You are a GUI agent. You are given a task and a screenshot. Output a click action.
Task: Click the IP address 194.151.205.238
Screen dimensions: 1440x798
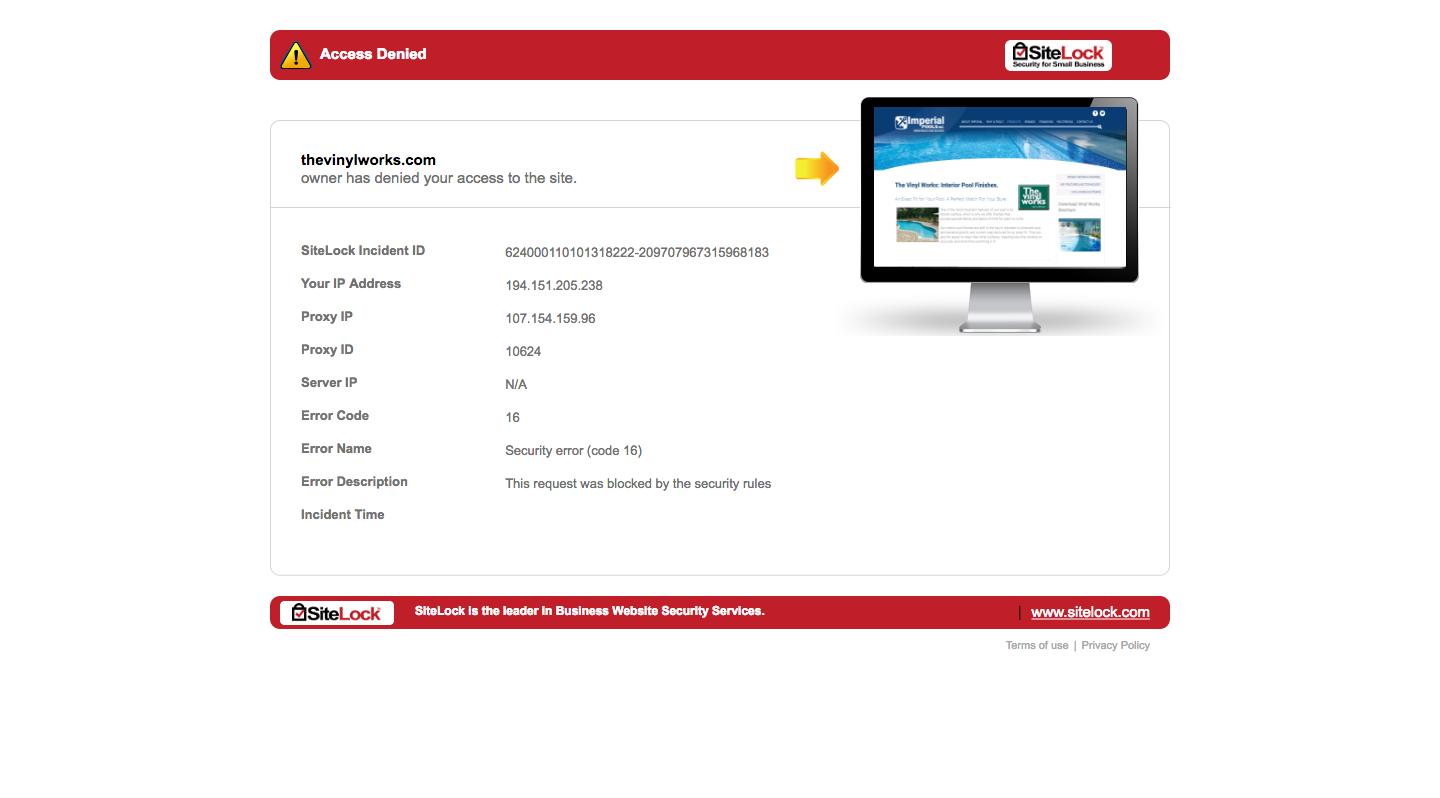(554, 286)
